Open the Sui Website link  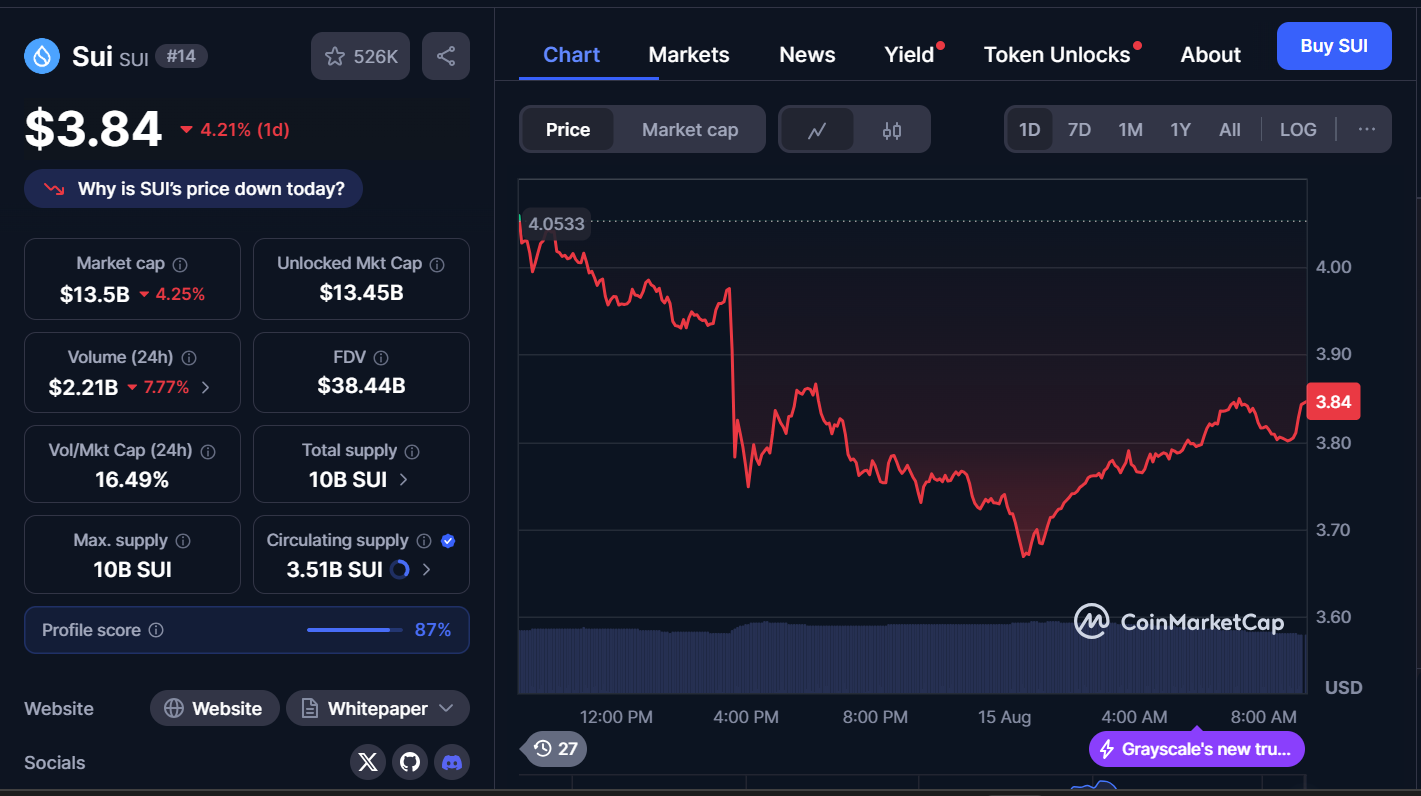[x=214, y=709]
